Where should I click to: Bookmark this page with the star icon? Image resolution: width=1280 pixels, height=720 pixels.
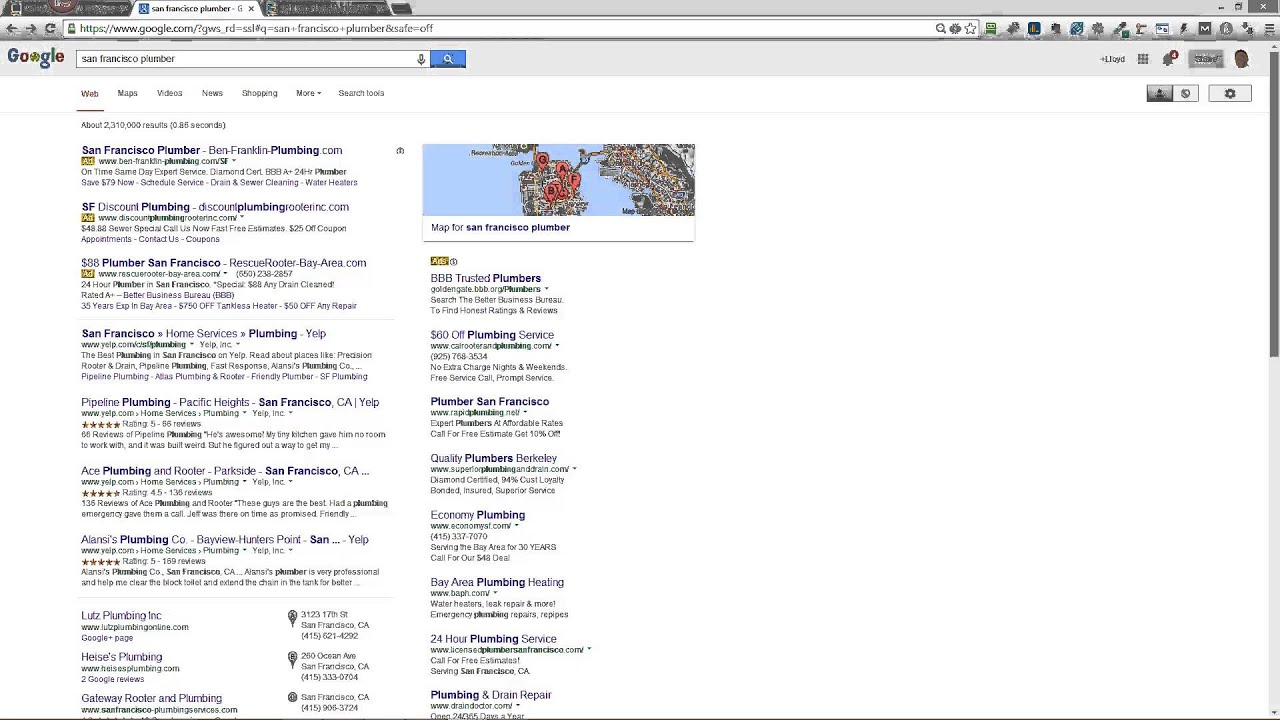pos(970,29)
